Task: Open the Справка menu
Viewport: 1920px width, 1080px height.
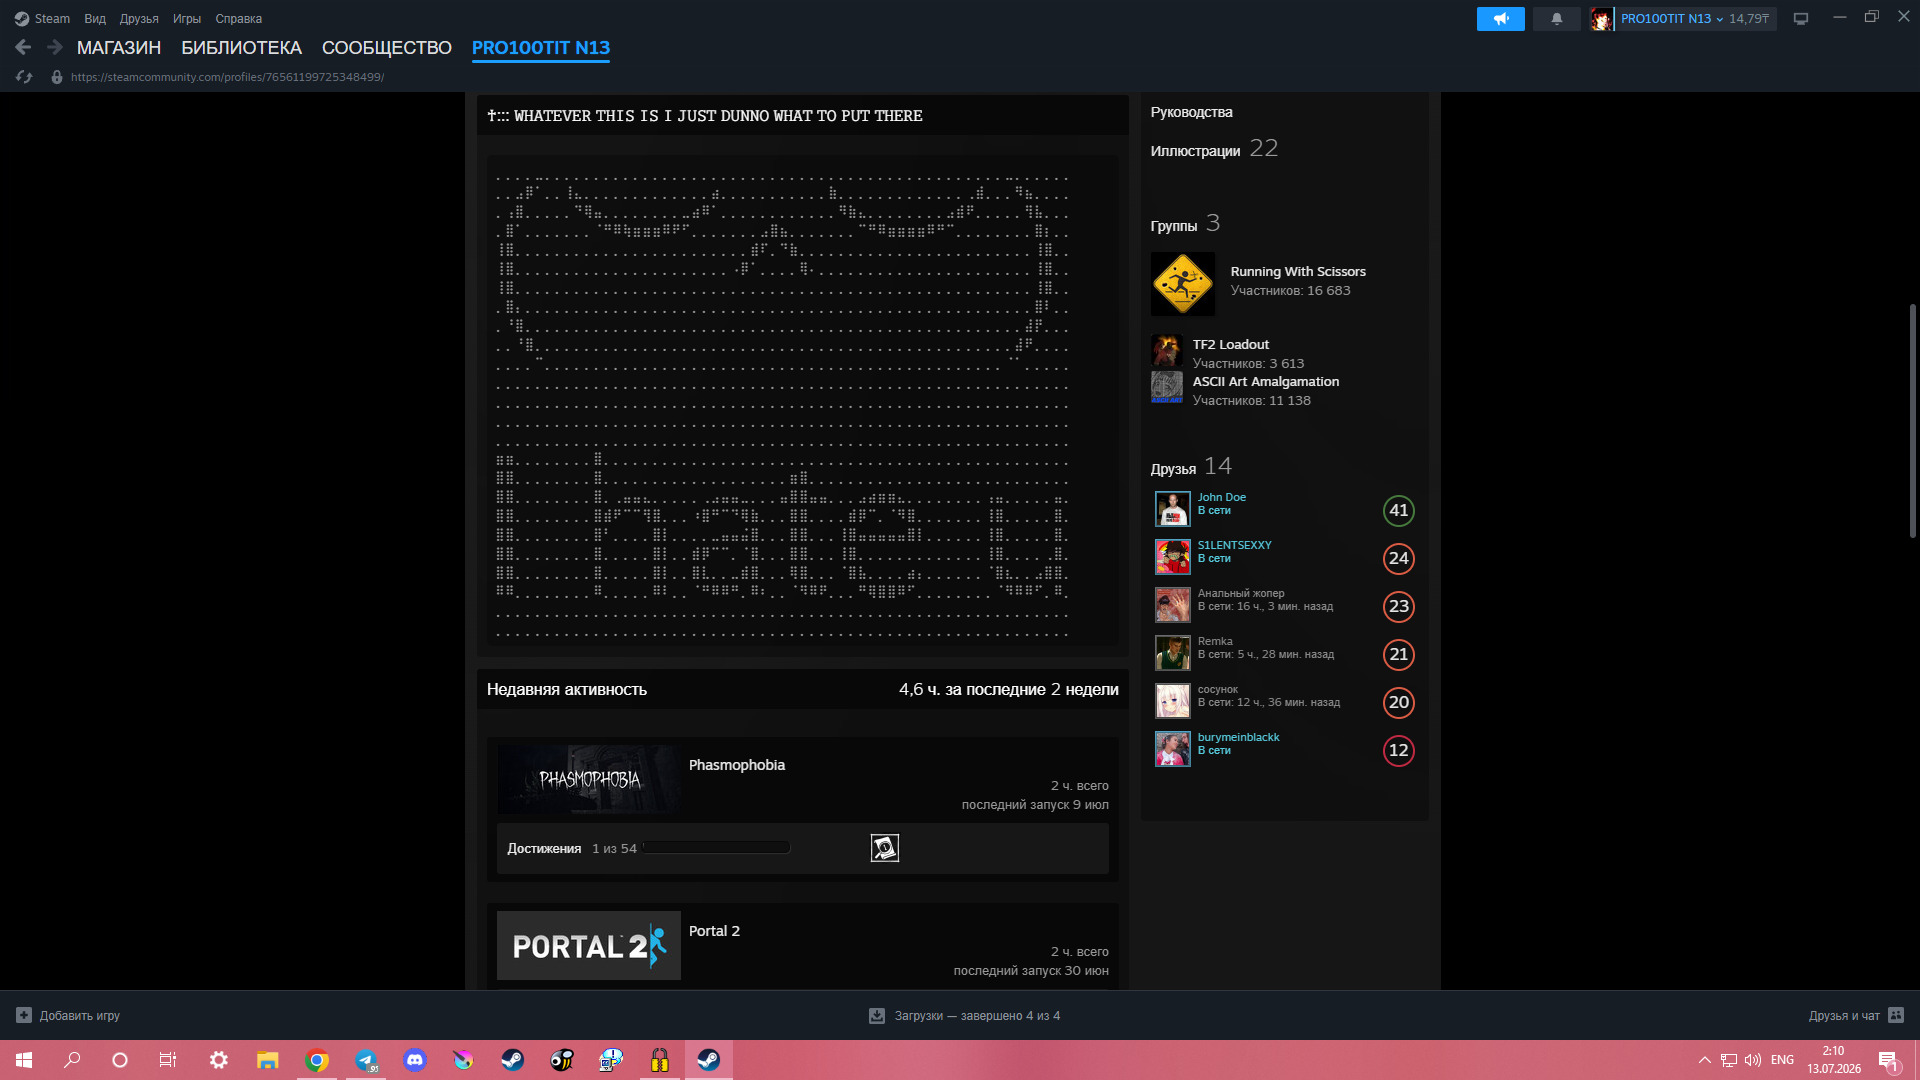Action: coord(239,19)
